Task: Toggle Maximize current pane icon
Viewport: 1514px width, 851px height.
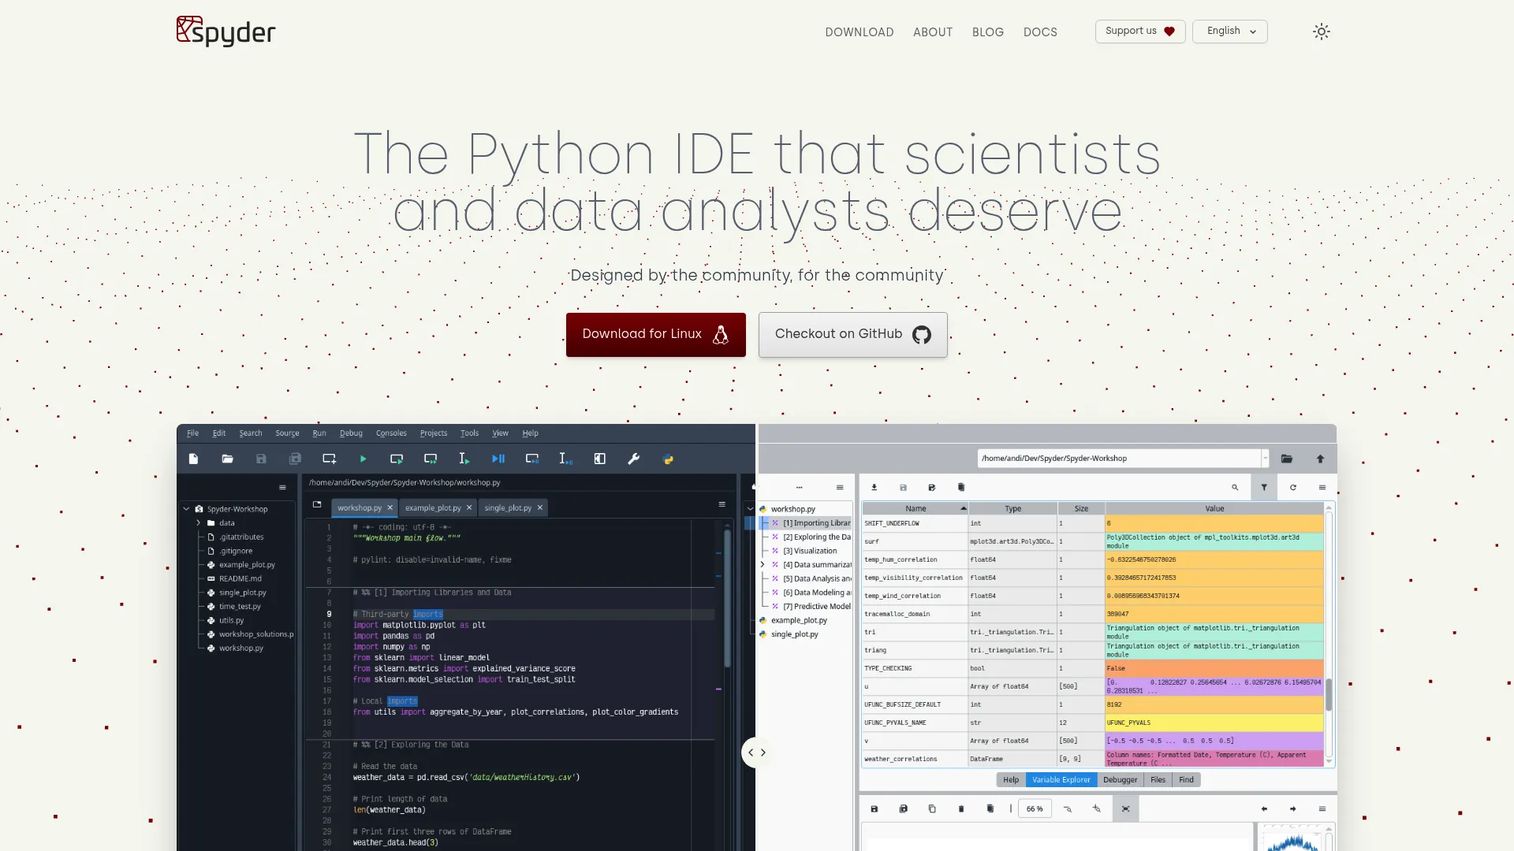Action: pyautogui.click(x=600, y=459)
